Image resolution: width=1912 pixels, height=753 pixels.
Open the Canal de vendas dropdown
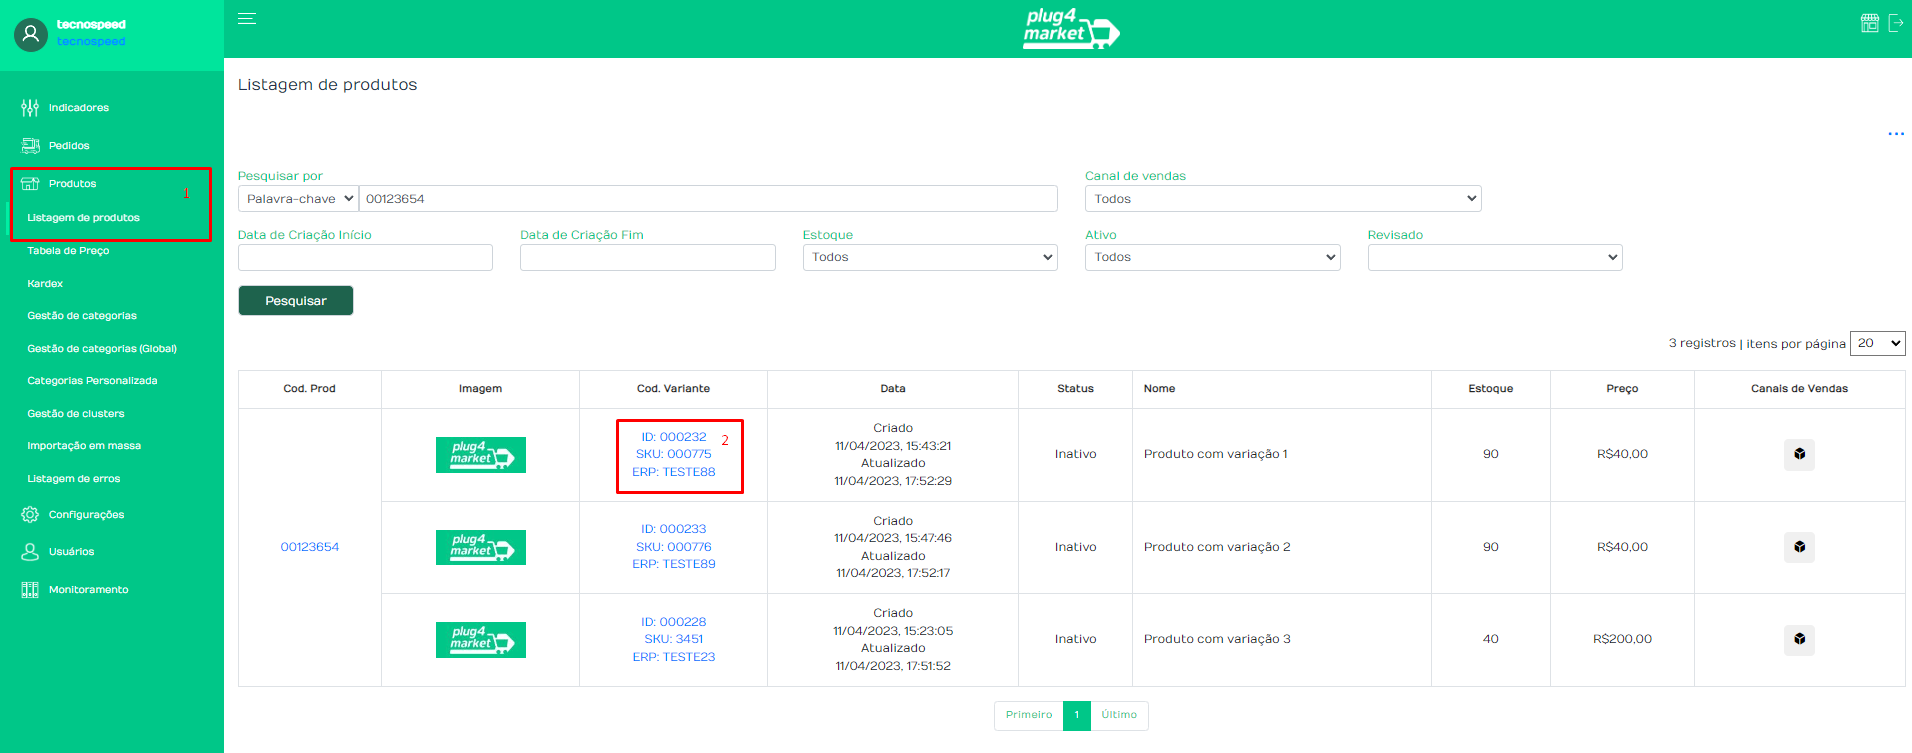coord(1283,199)
